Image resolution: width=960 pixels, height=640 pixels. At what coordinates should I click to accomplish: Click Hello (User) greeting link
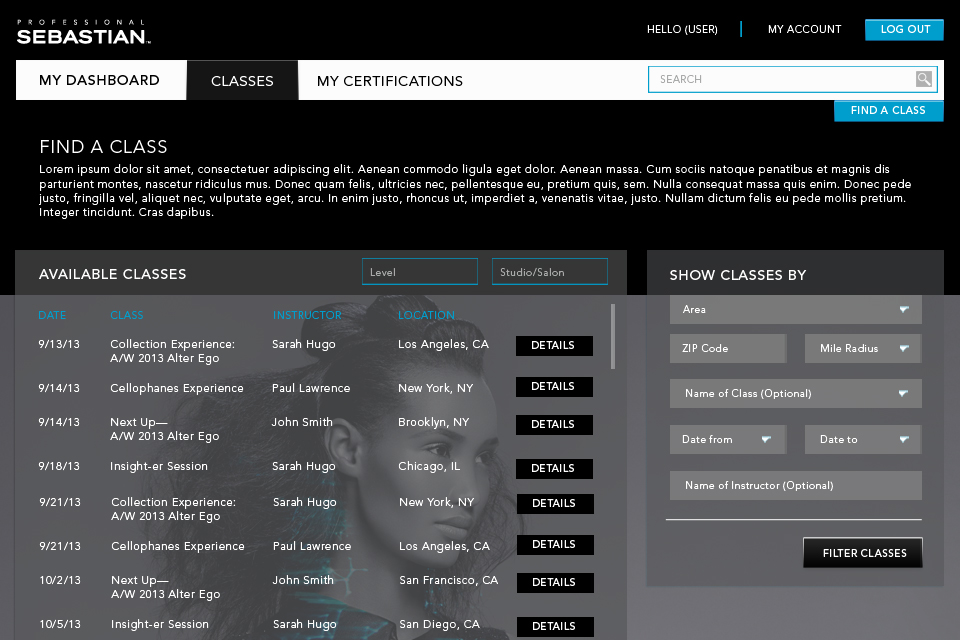pos(682,29)
